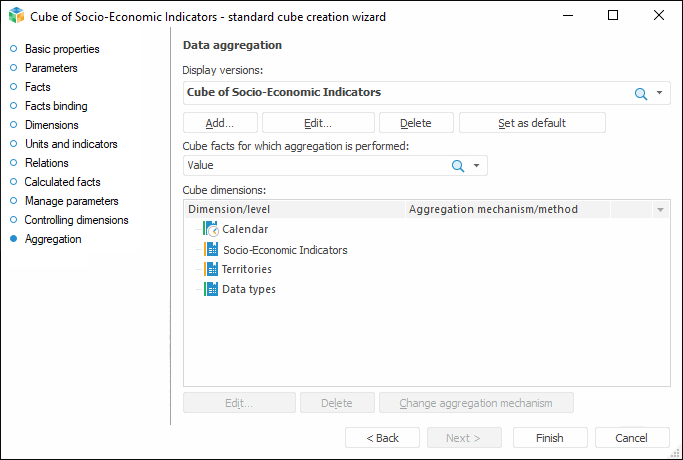This screenshot has width=683, height=460.
Task: Click the search icon in Display versions
Action: (641, 93)
